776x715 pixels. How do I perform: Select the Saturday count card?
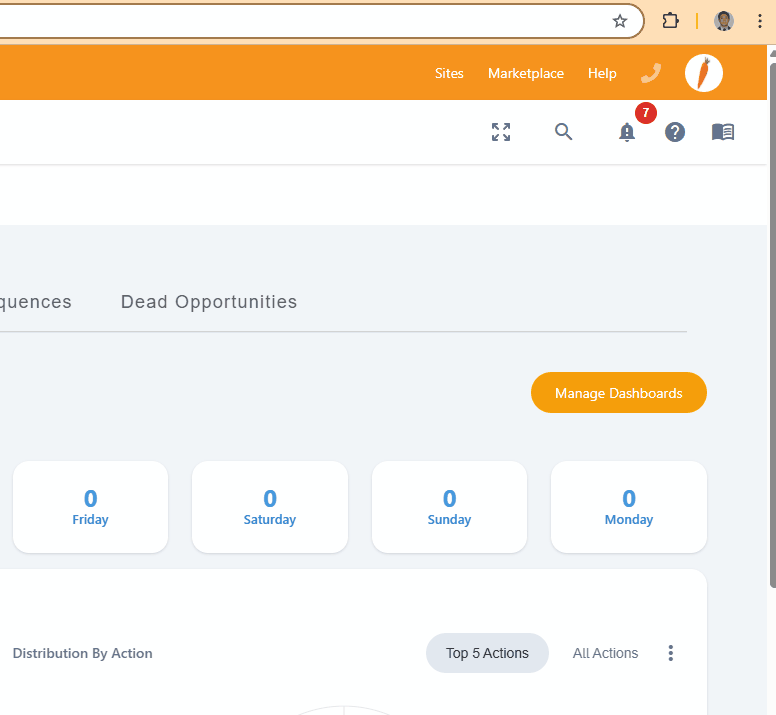(x=270, y=507)
